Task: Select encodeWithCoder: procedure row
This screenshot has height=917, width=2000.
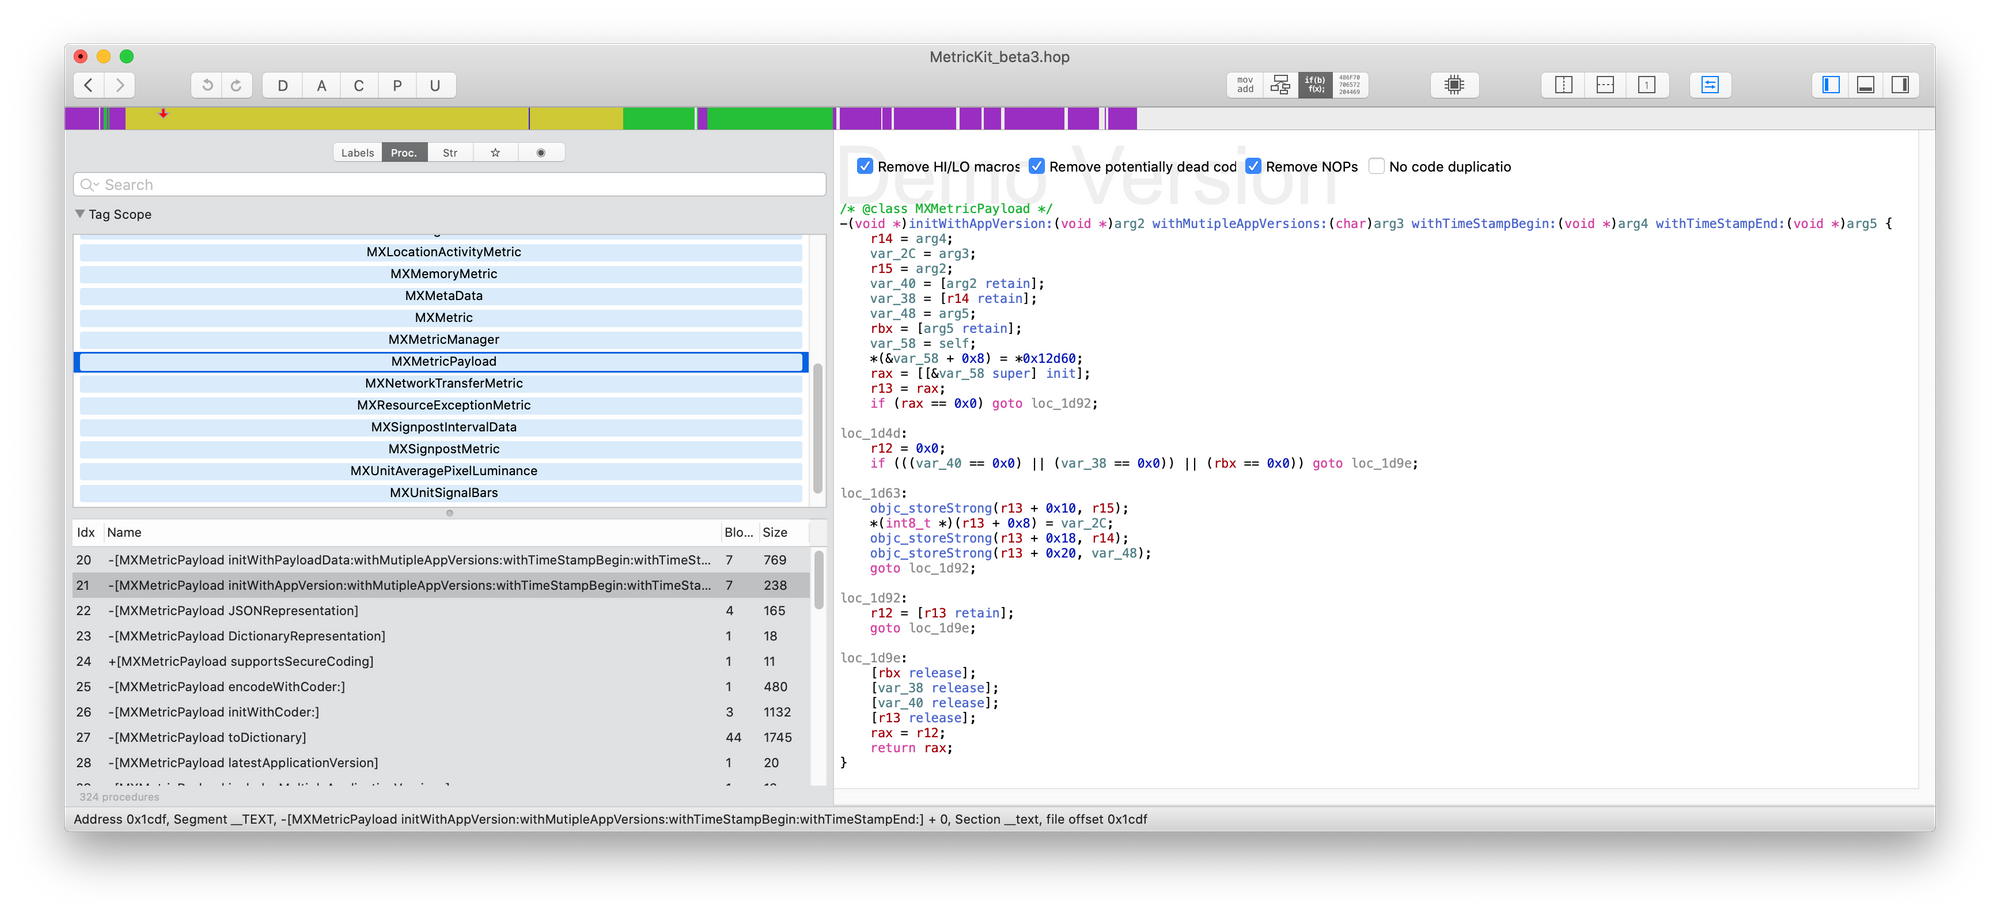Action: pos(441,687)
